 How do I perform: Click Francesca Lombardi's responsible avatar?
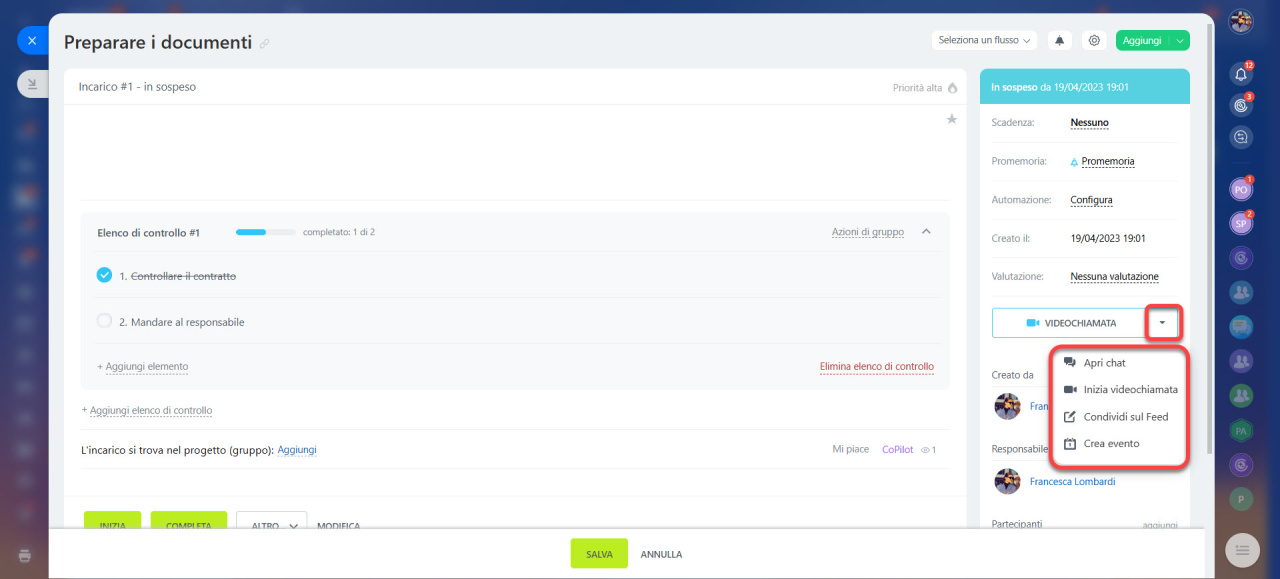(1007, 481)
